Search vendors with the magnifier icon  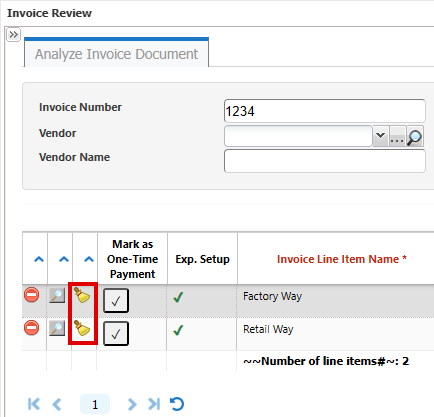pos(415,136)
